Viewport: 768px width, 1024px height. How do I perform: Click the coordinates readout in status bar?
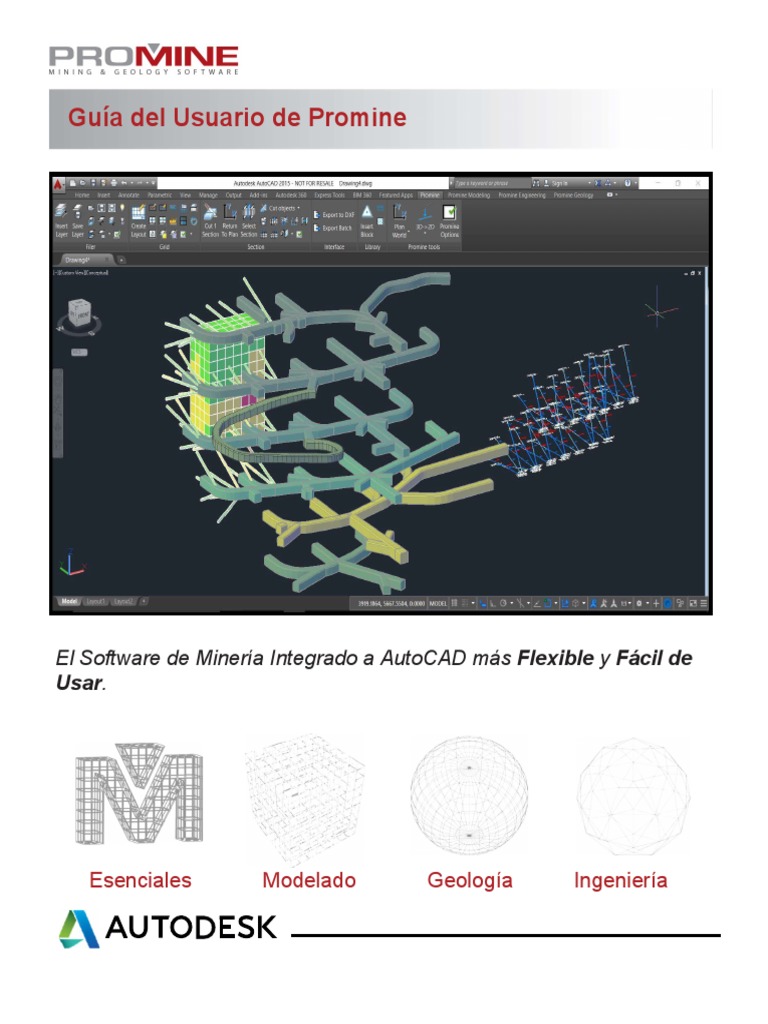point(391,603)
